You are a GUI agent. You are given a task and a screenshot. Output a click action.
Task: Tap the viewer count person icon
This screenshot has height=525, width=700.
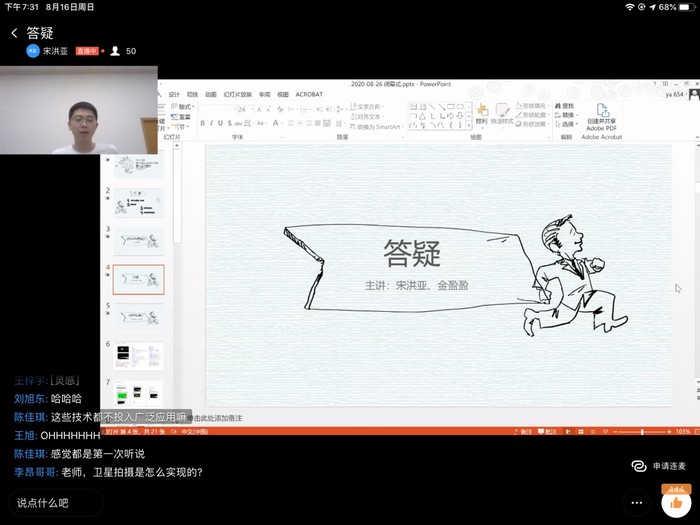click(115, 51)
